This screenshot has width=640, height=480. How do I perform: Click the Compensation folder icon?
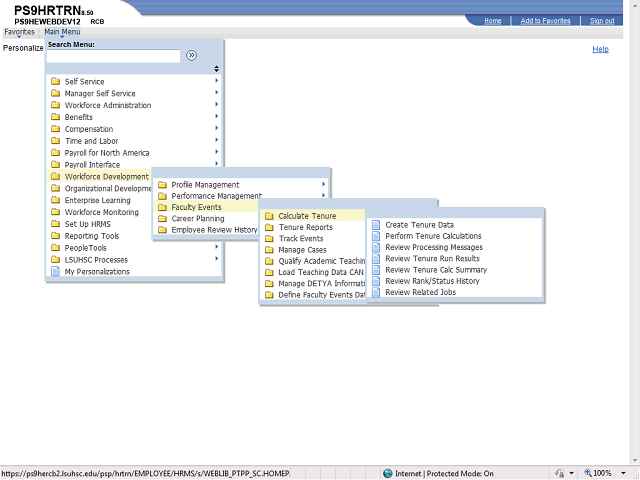point(56,129)
